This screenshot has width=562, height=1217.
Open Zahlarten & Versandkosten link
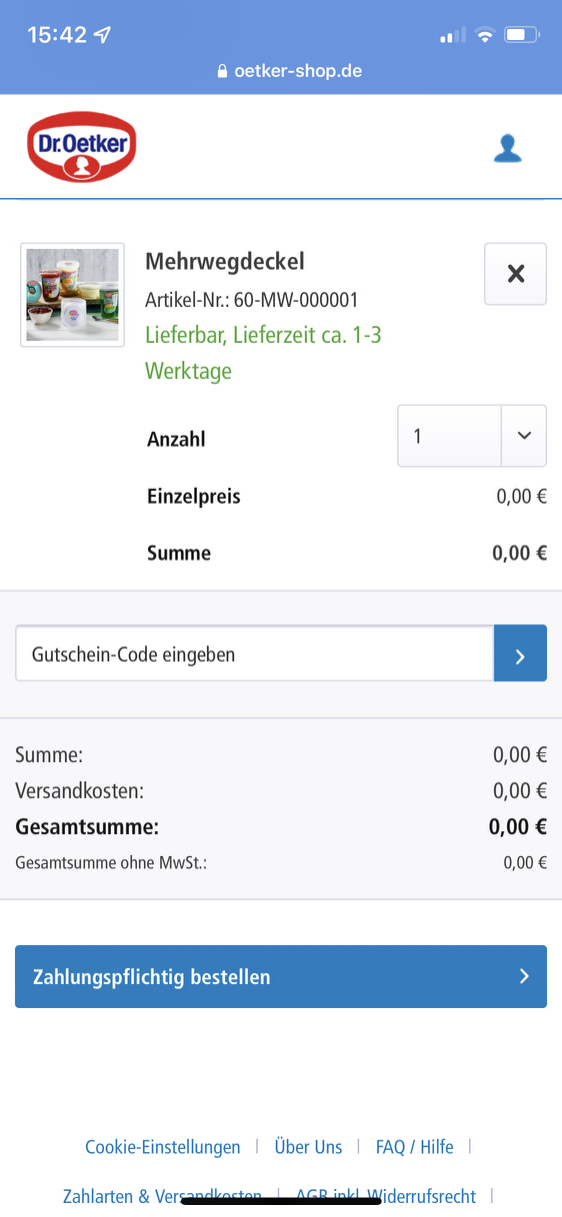(162, 1196)
